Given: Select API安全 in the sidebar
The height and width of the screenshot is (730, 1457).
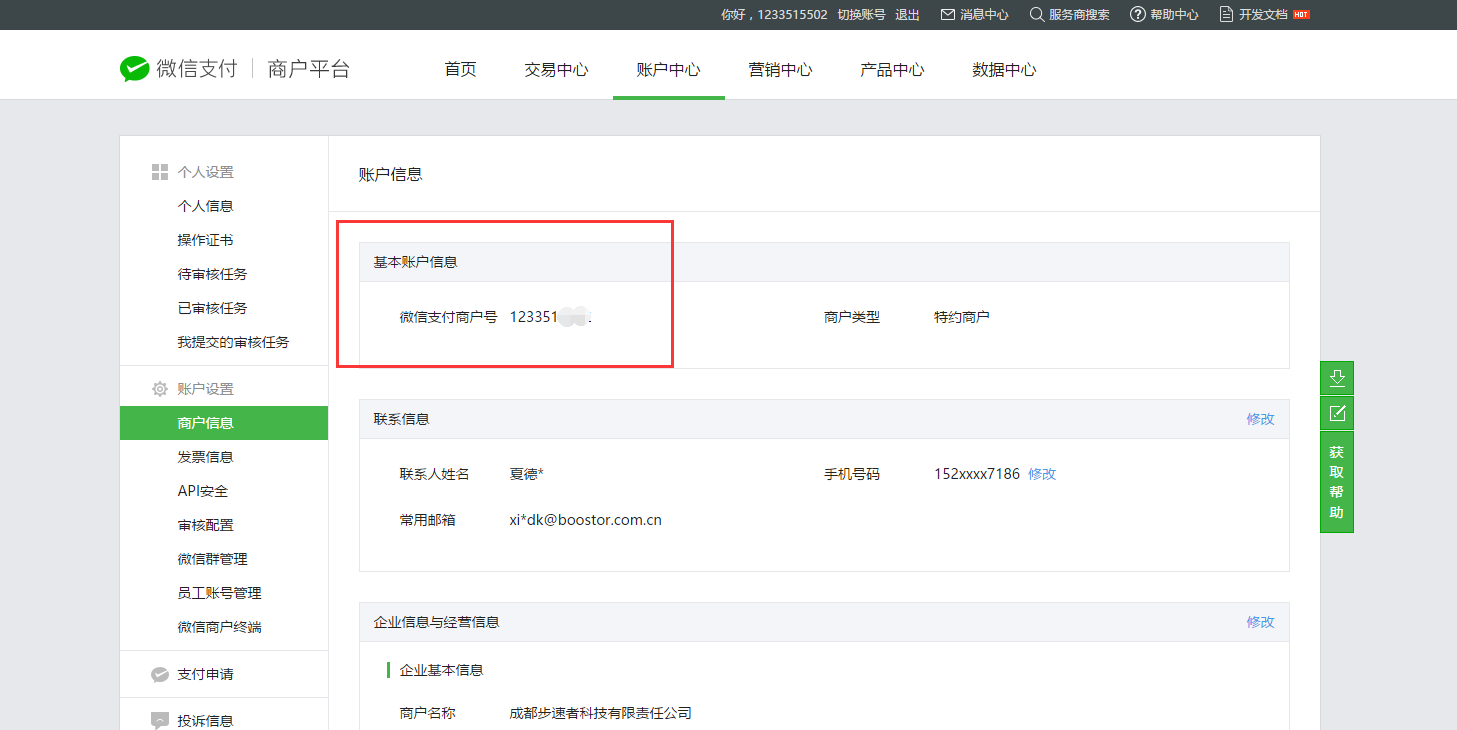Looking at the screenshot, I should [x=203, y=491].
